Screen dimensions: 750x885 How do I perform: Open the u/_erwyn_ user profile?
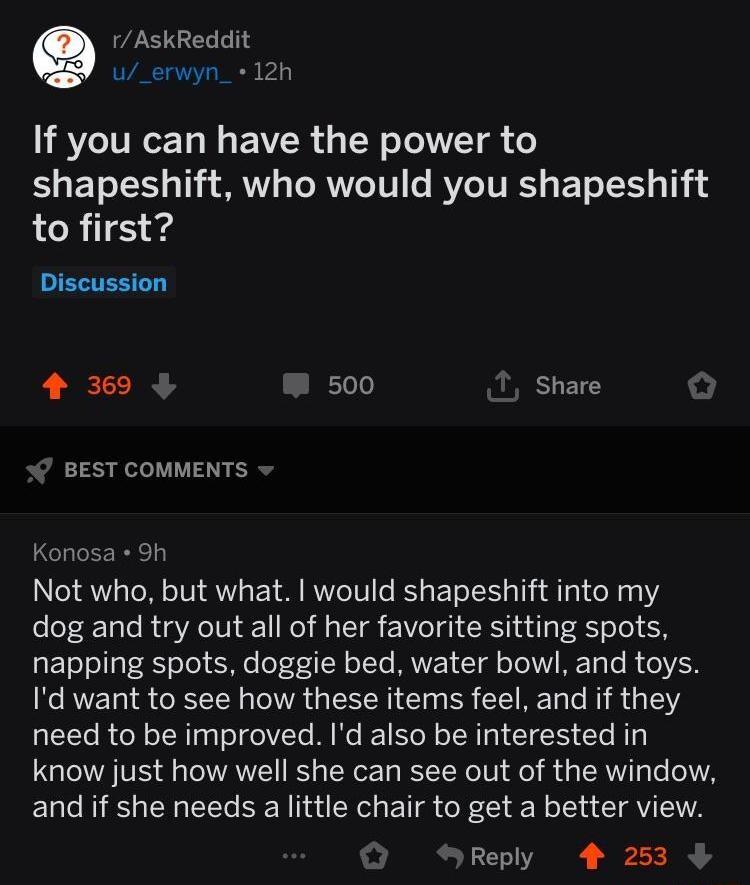pos(174,71)
